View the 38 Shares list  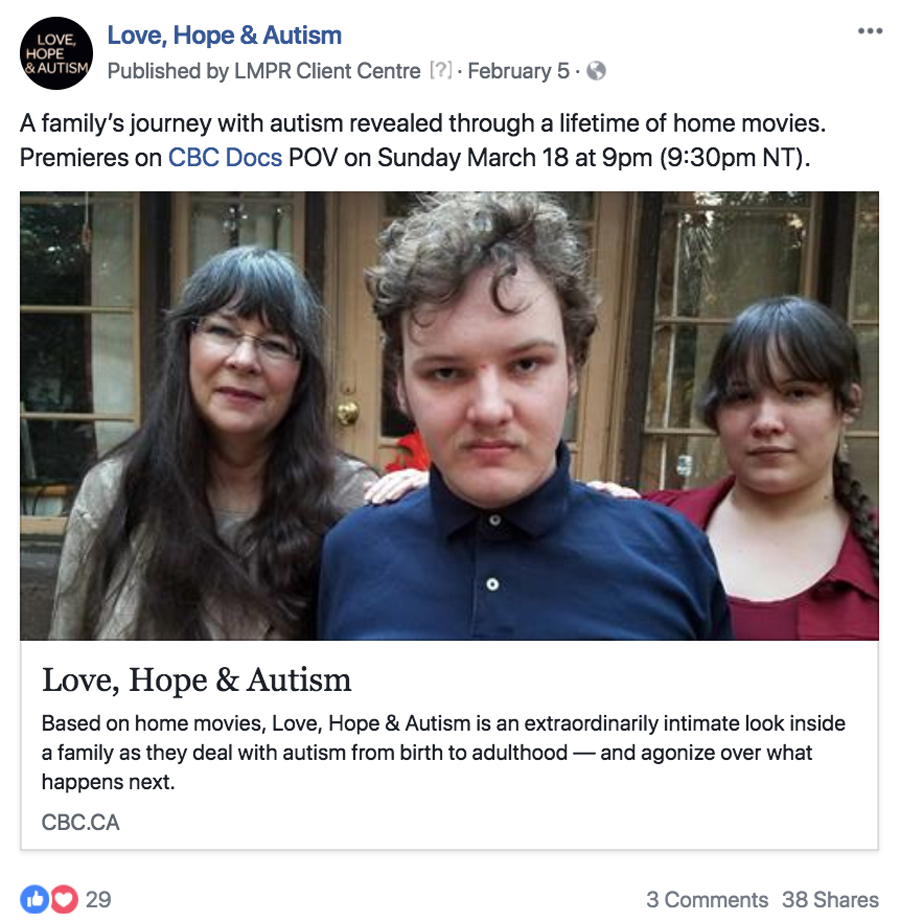pos(830,900)
